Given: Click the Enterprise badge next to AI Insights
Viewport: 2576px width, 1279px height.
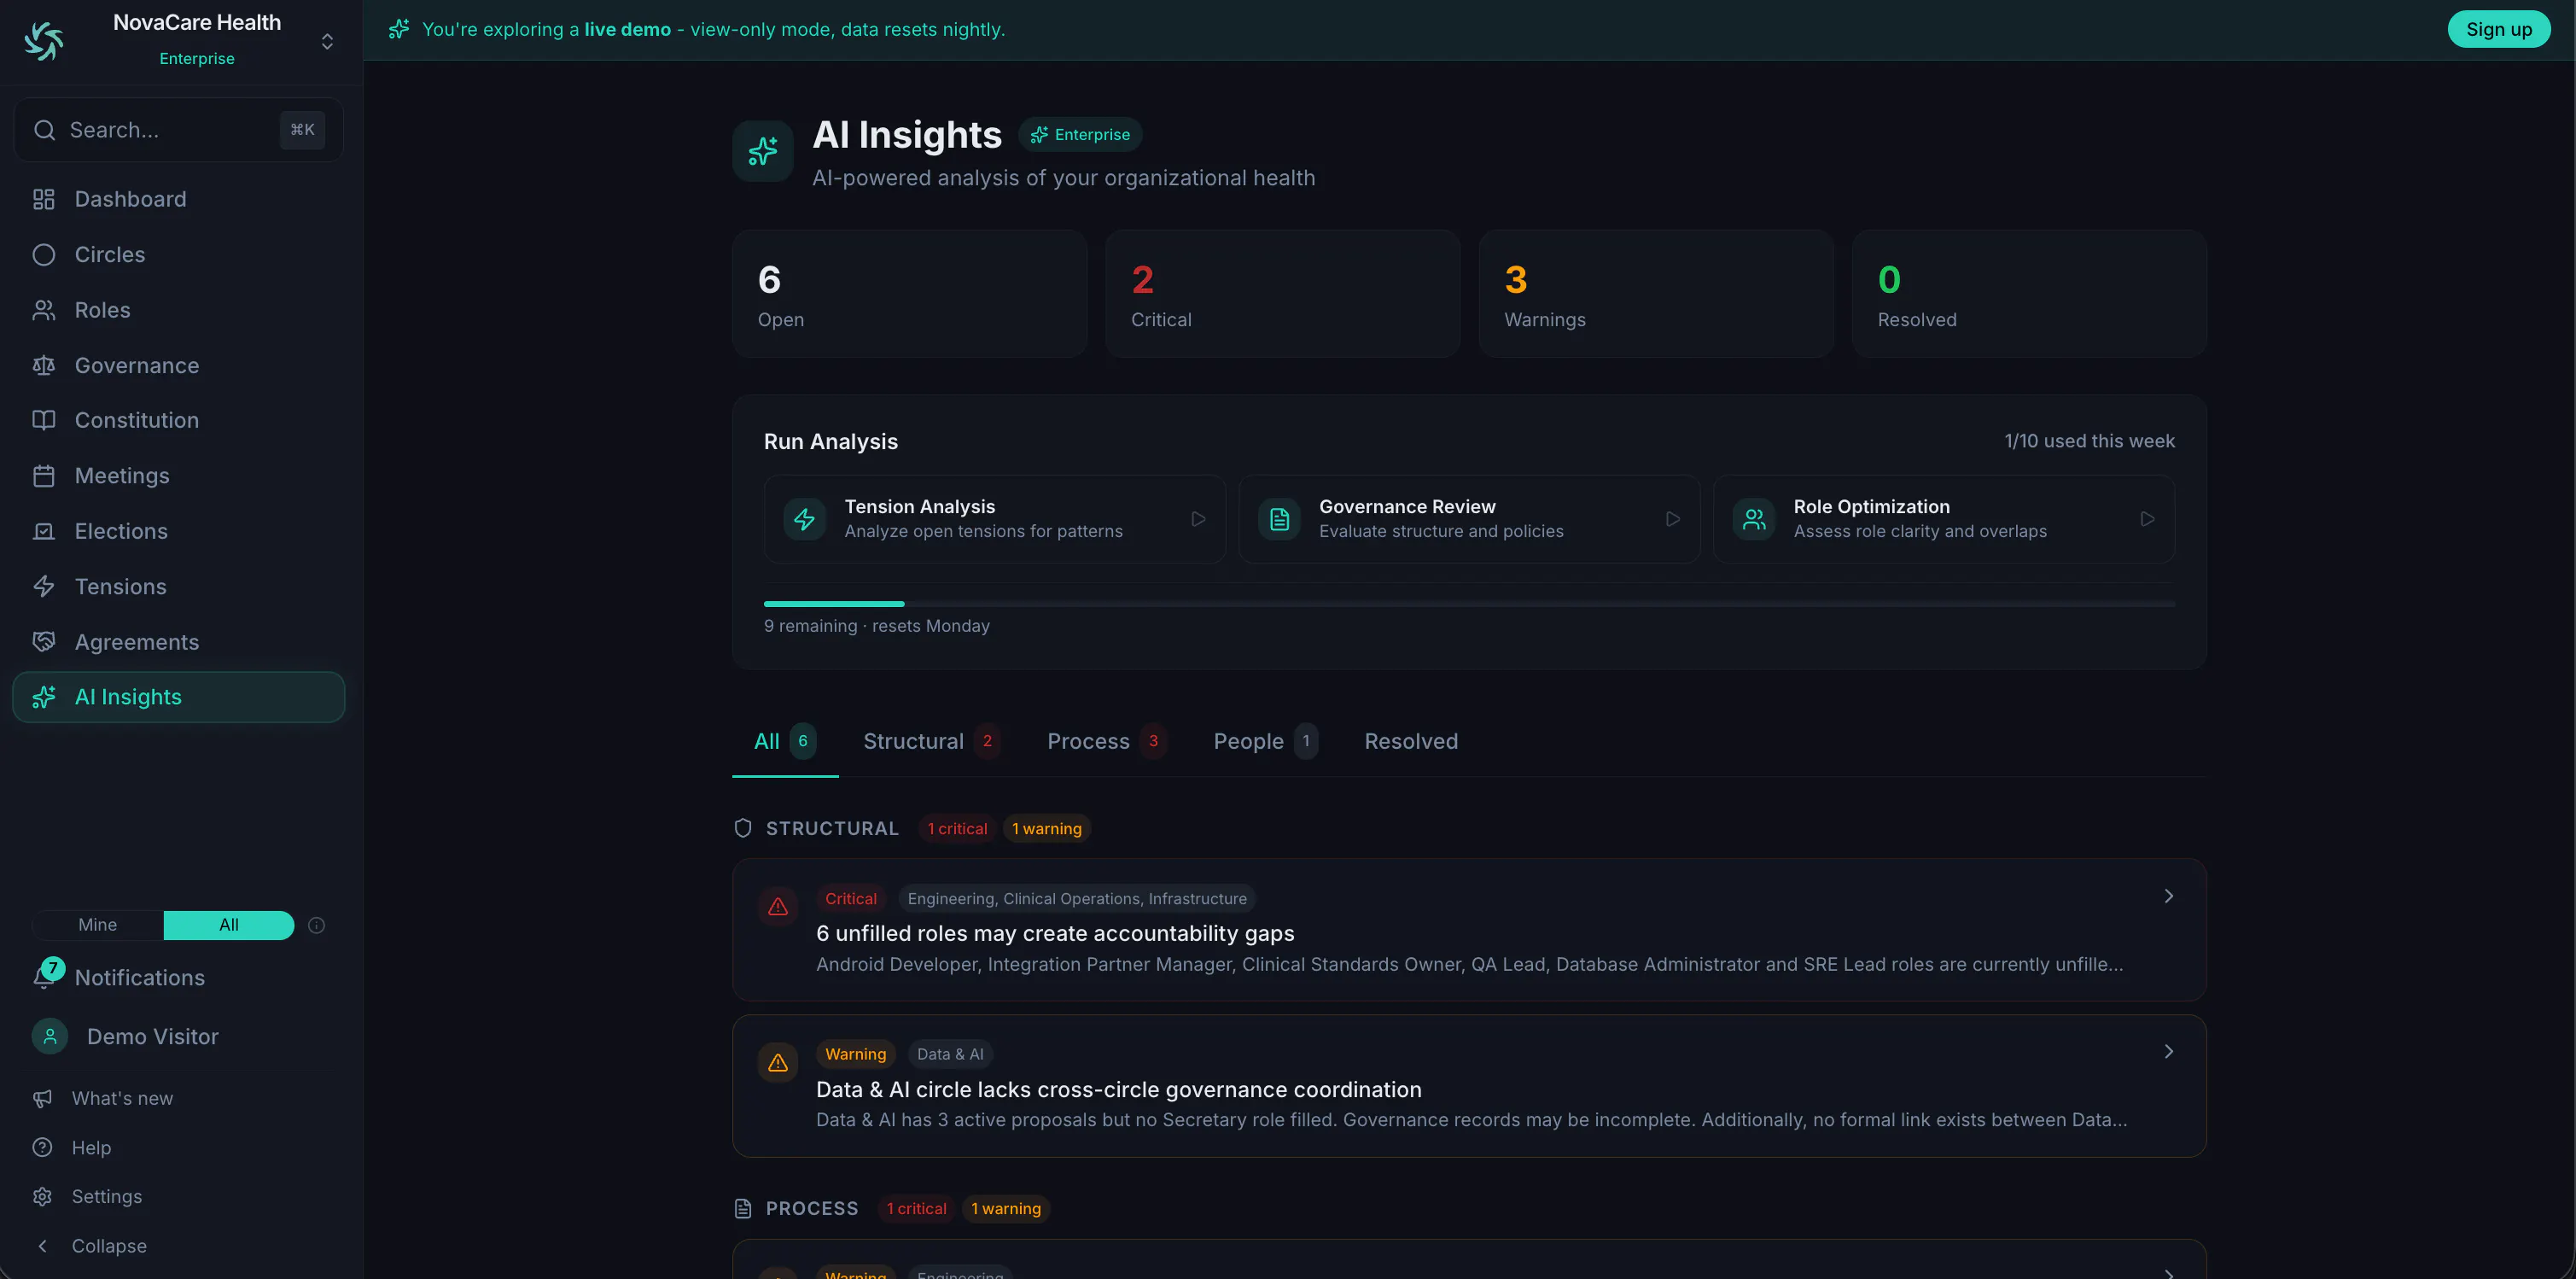Looking at the screenshot, I should pyautogui.click(x=1080, y=135).
